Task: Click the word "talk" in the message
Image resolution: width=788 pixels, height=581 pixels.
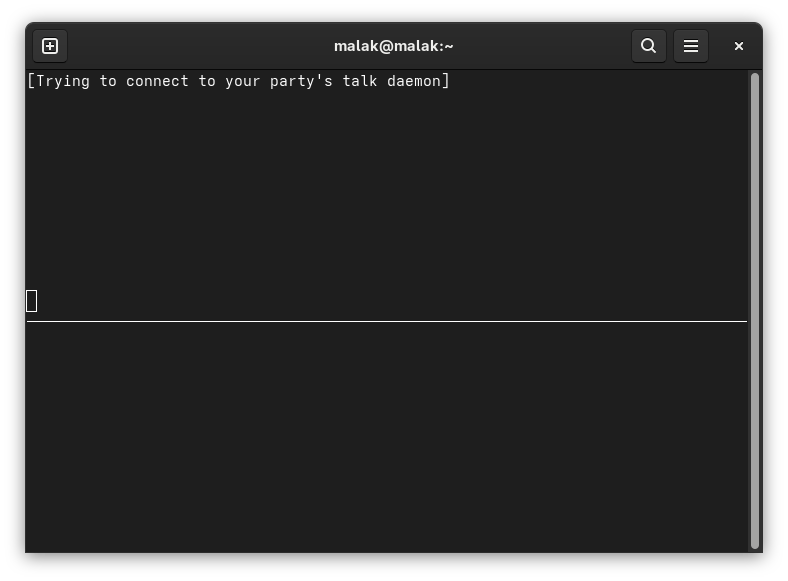Action: [360, 81]
